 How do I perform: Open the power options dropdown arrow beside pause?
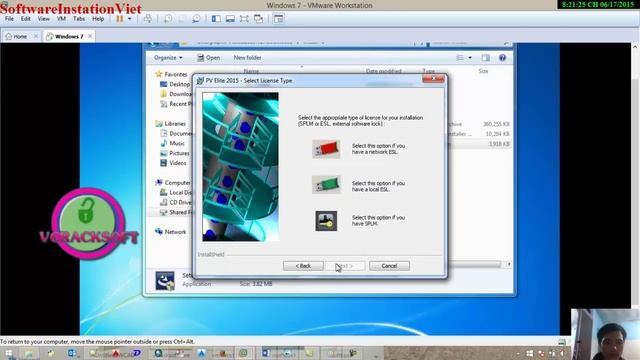coord(130,19)
